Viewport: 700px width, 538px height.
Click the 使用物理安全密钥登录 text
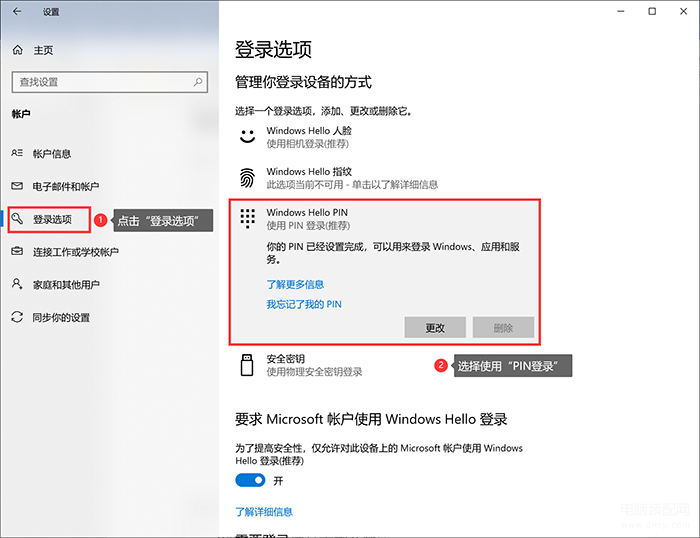(x=314, y=372)
